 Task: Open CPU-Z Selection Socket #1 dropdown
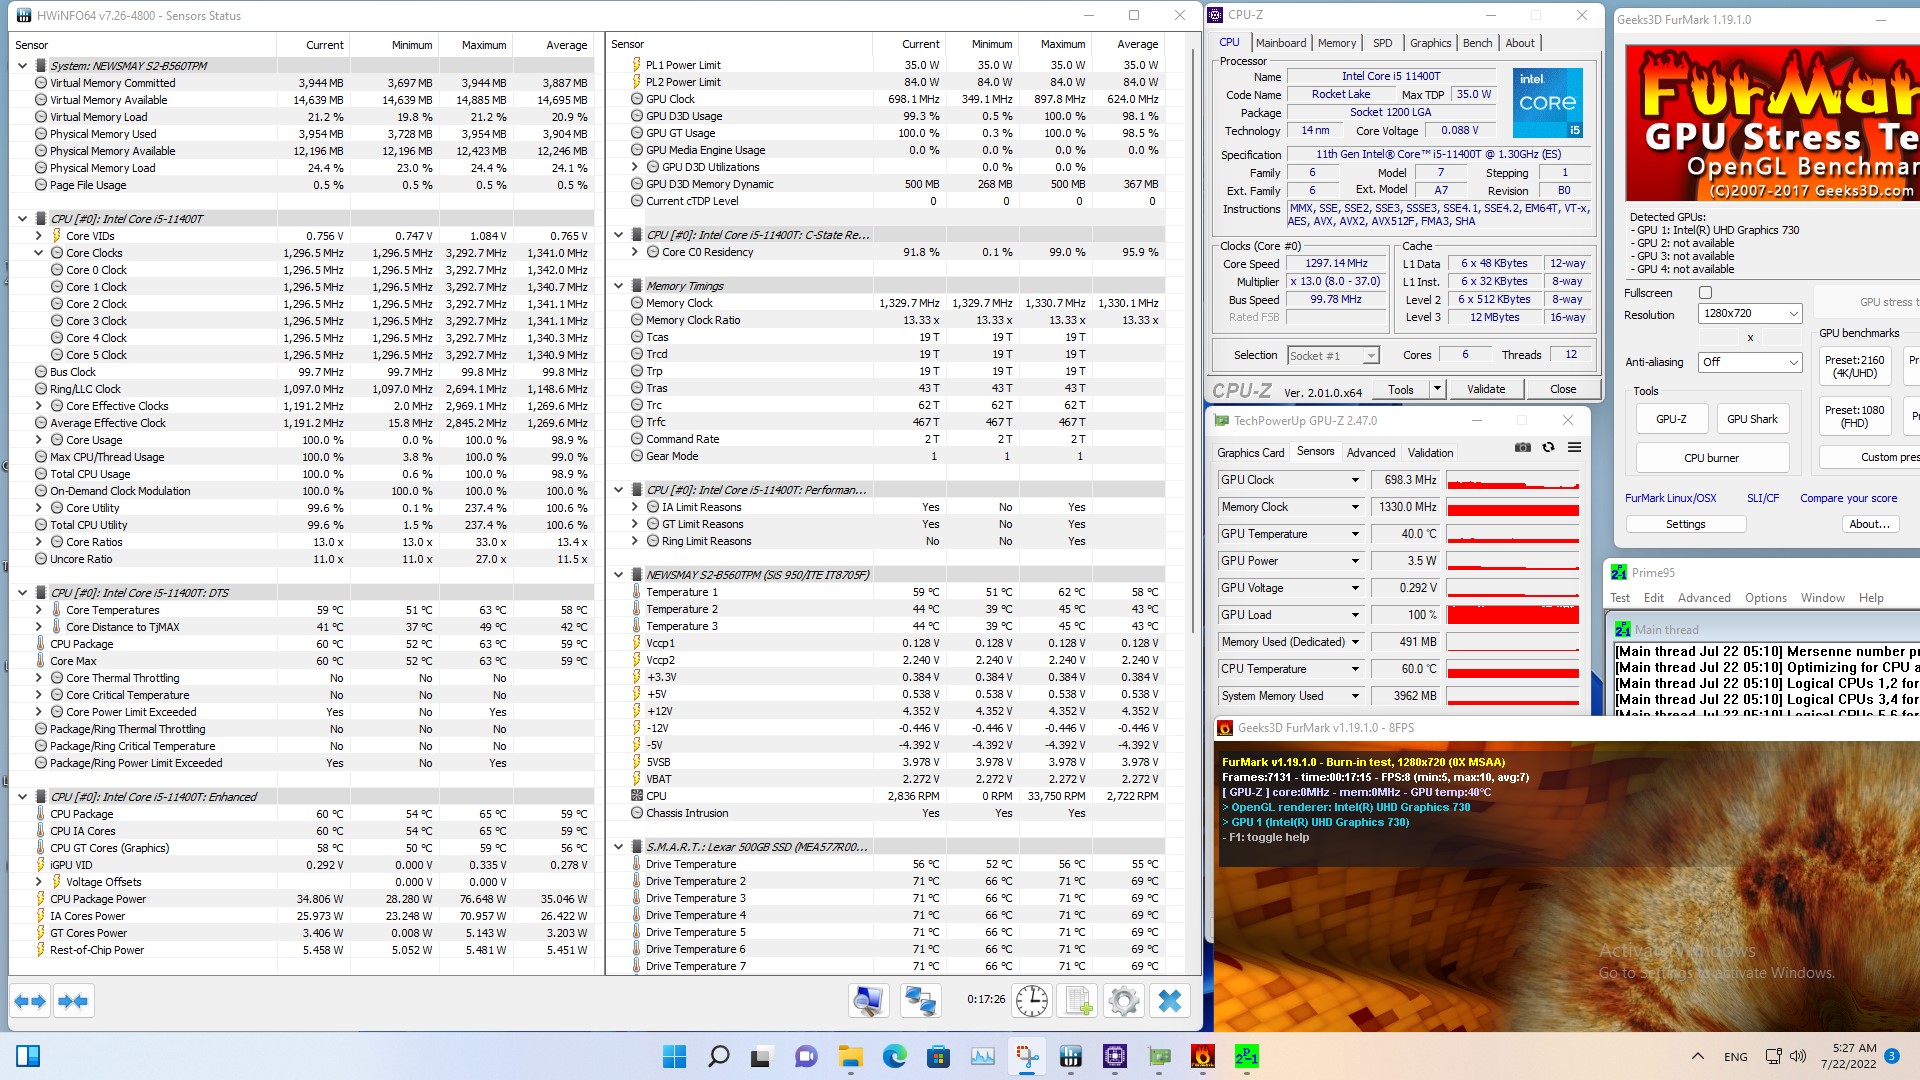click(x=1332, y=355)
